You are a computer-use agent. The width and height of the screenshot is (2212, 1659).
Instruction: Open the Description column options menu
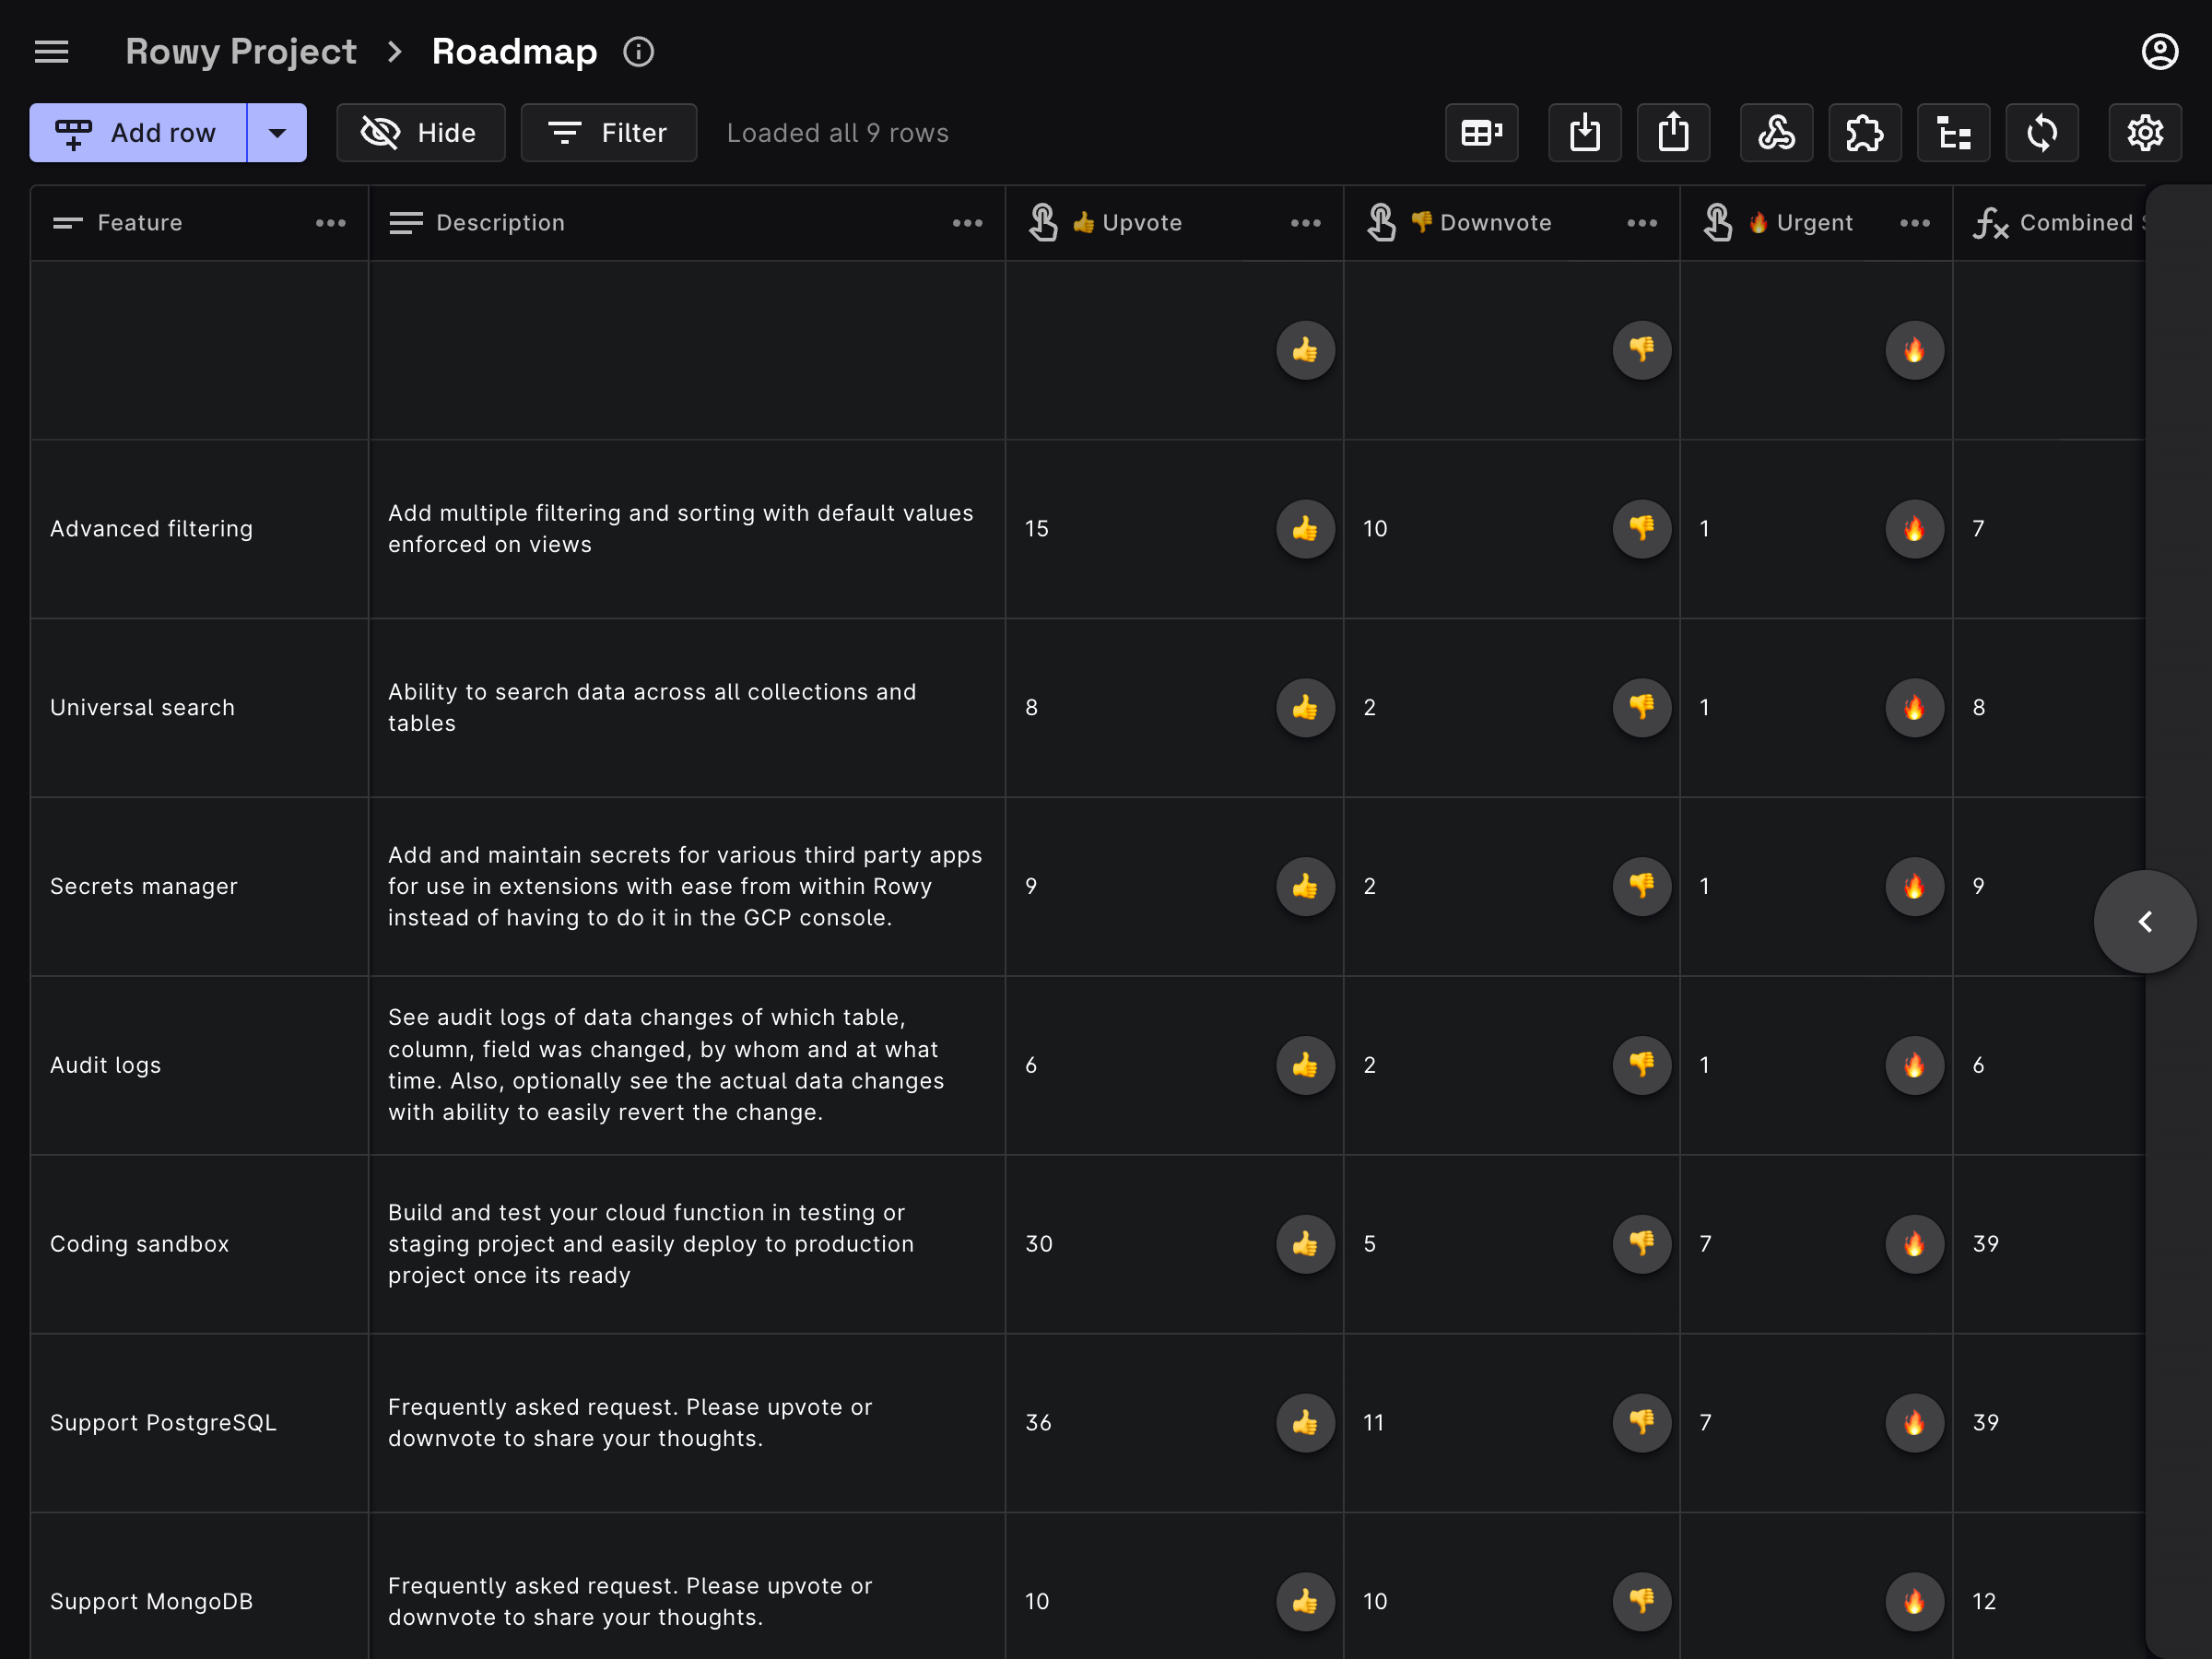point(966,222)
